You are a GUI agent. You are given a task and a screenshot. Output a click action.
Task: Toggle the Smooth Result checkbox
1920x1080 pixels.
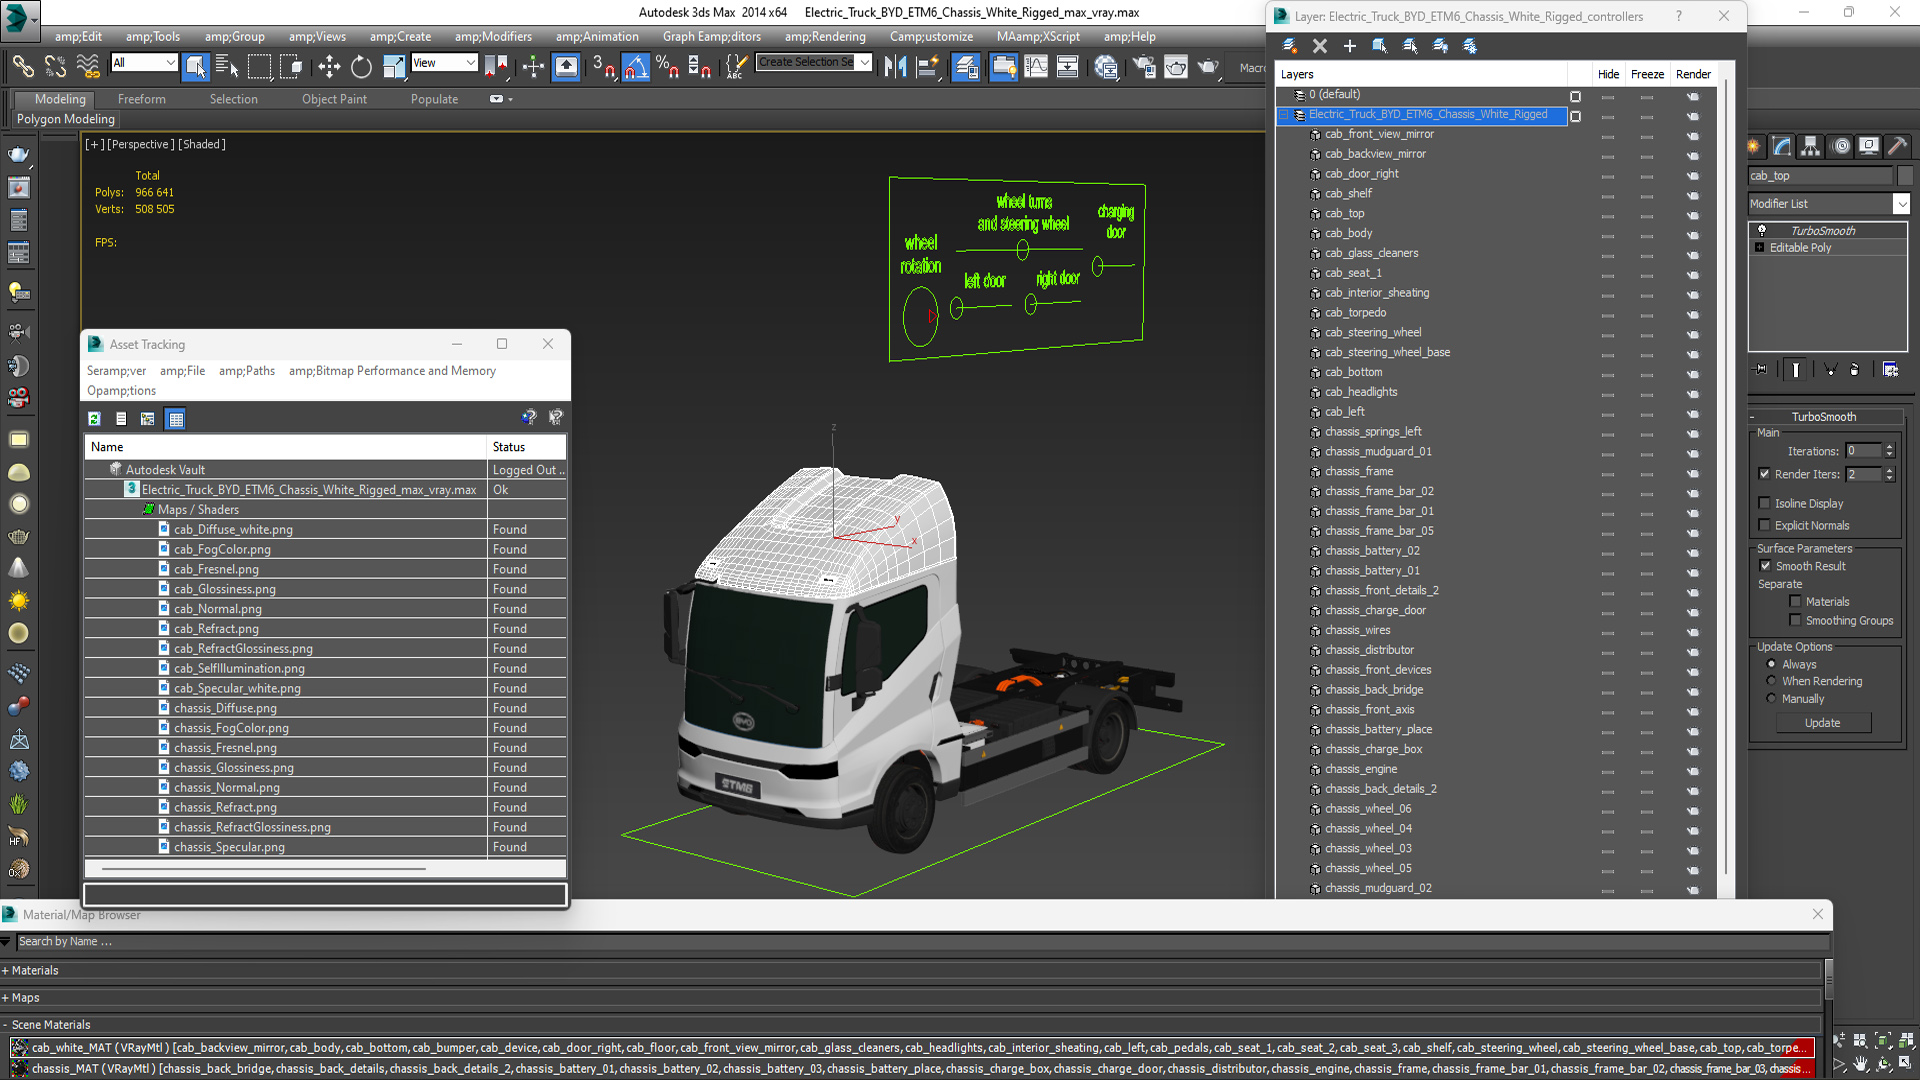tap(1765, 566)
